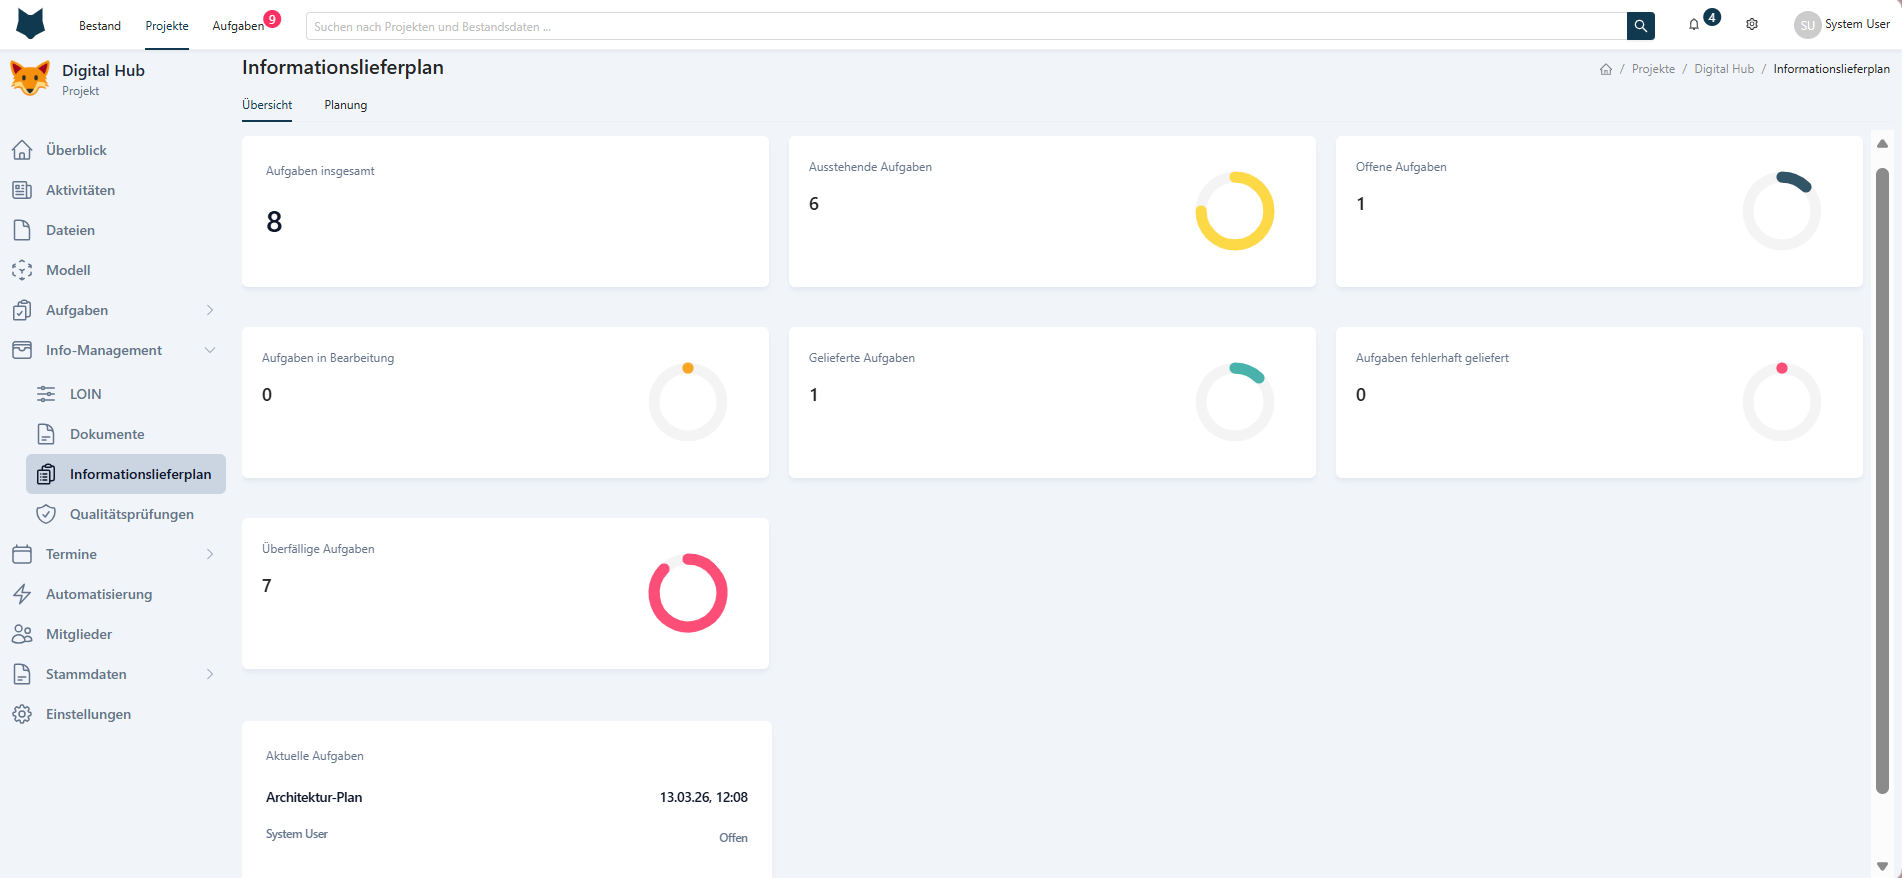Screen dimensions: 1902x878
Task: Click the Ausstehende Aufgaben value 6
Action: click(x=814, y=204)
